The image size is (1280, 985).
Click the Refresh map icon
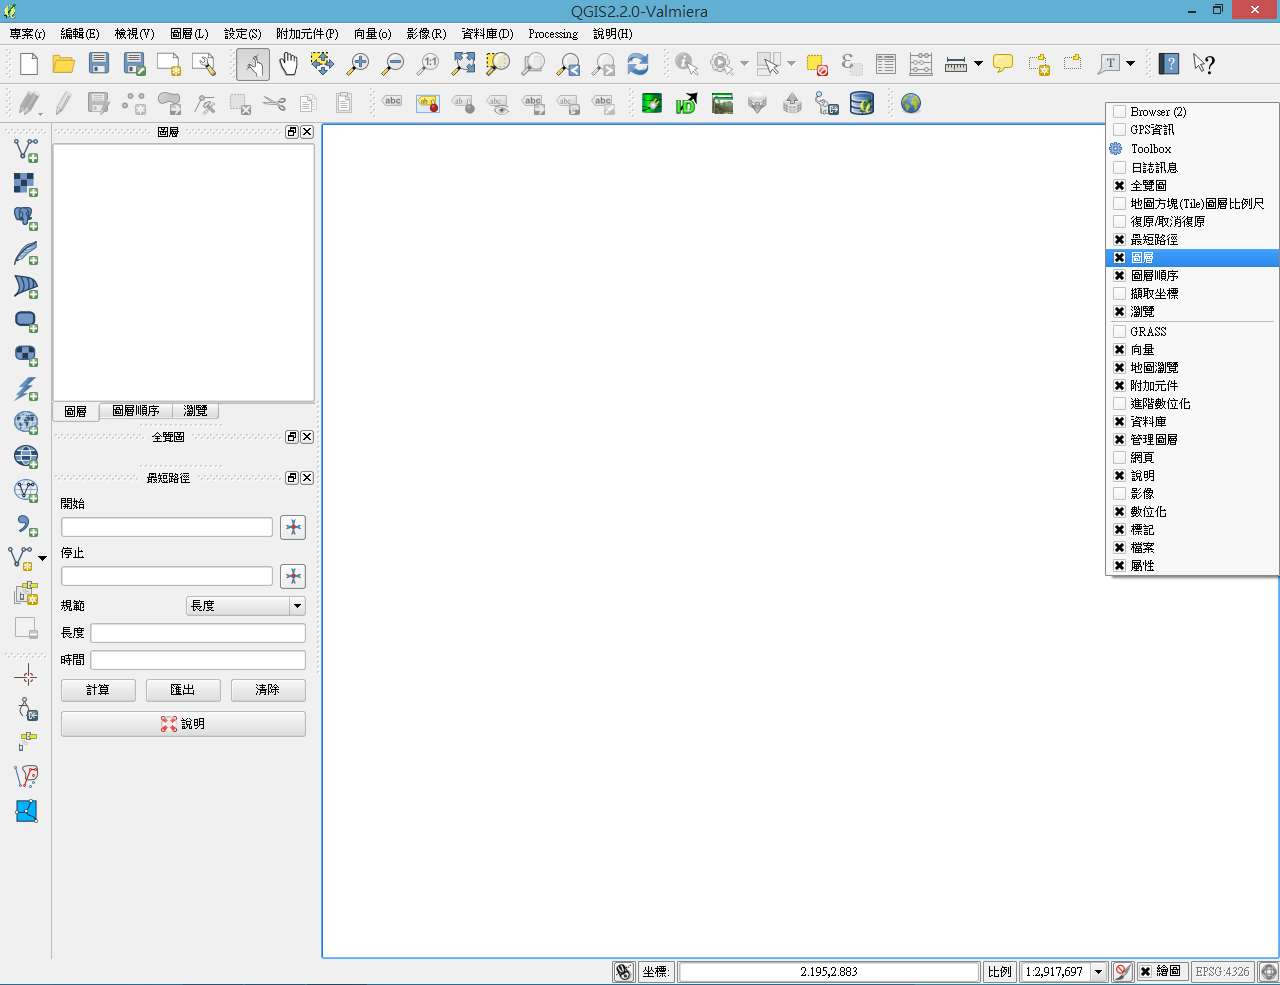638,64
